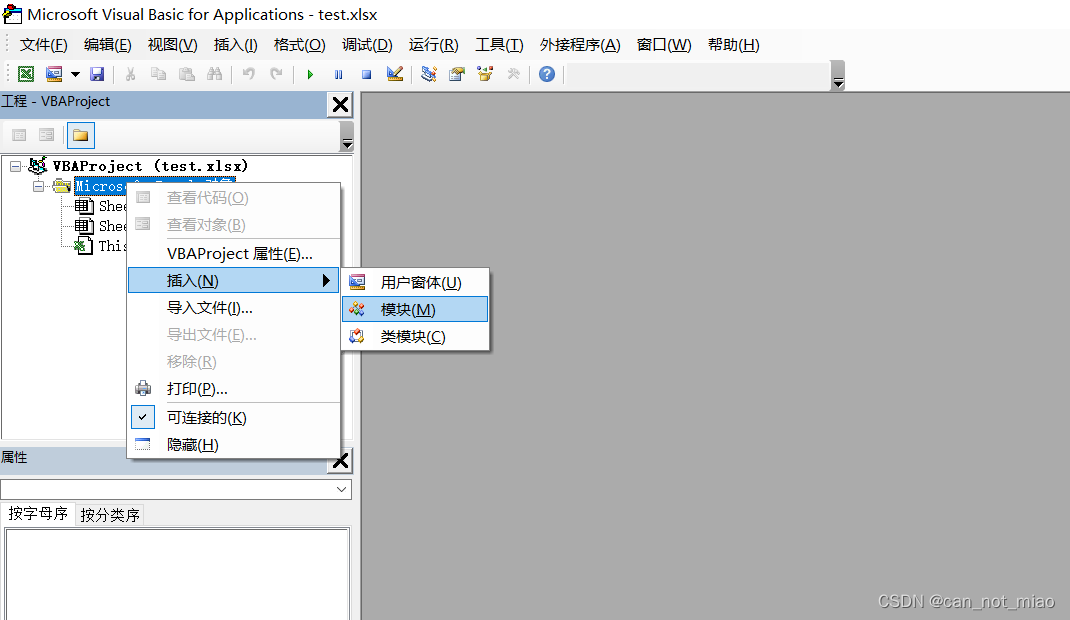Open the 编辑(E) menu
This screenshot has width=1070, height=620.
point(107,45)
